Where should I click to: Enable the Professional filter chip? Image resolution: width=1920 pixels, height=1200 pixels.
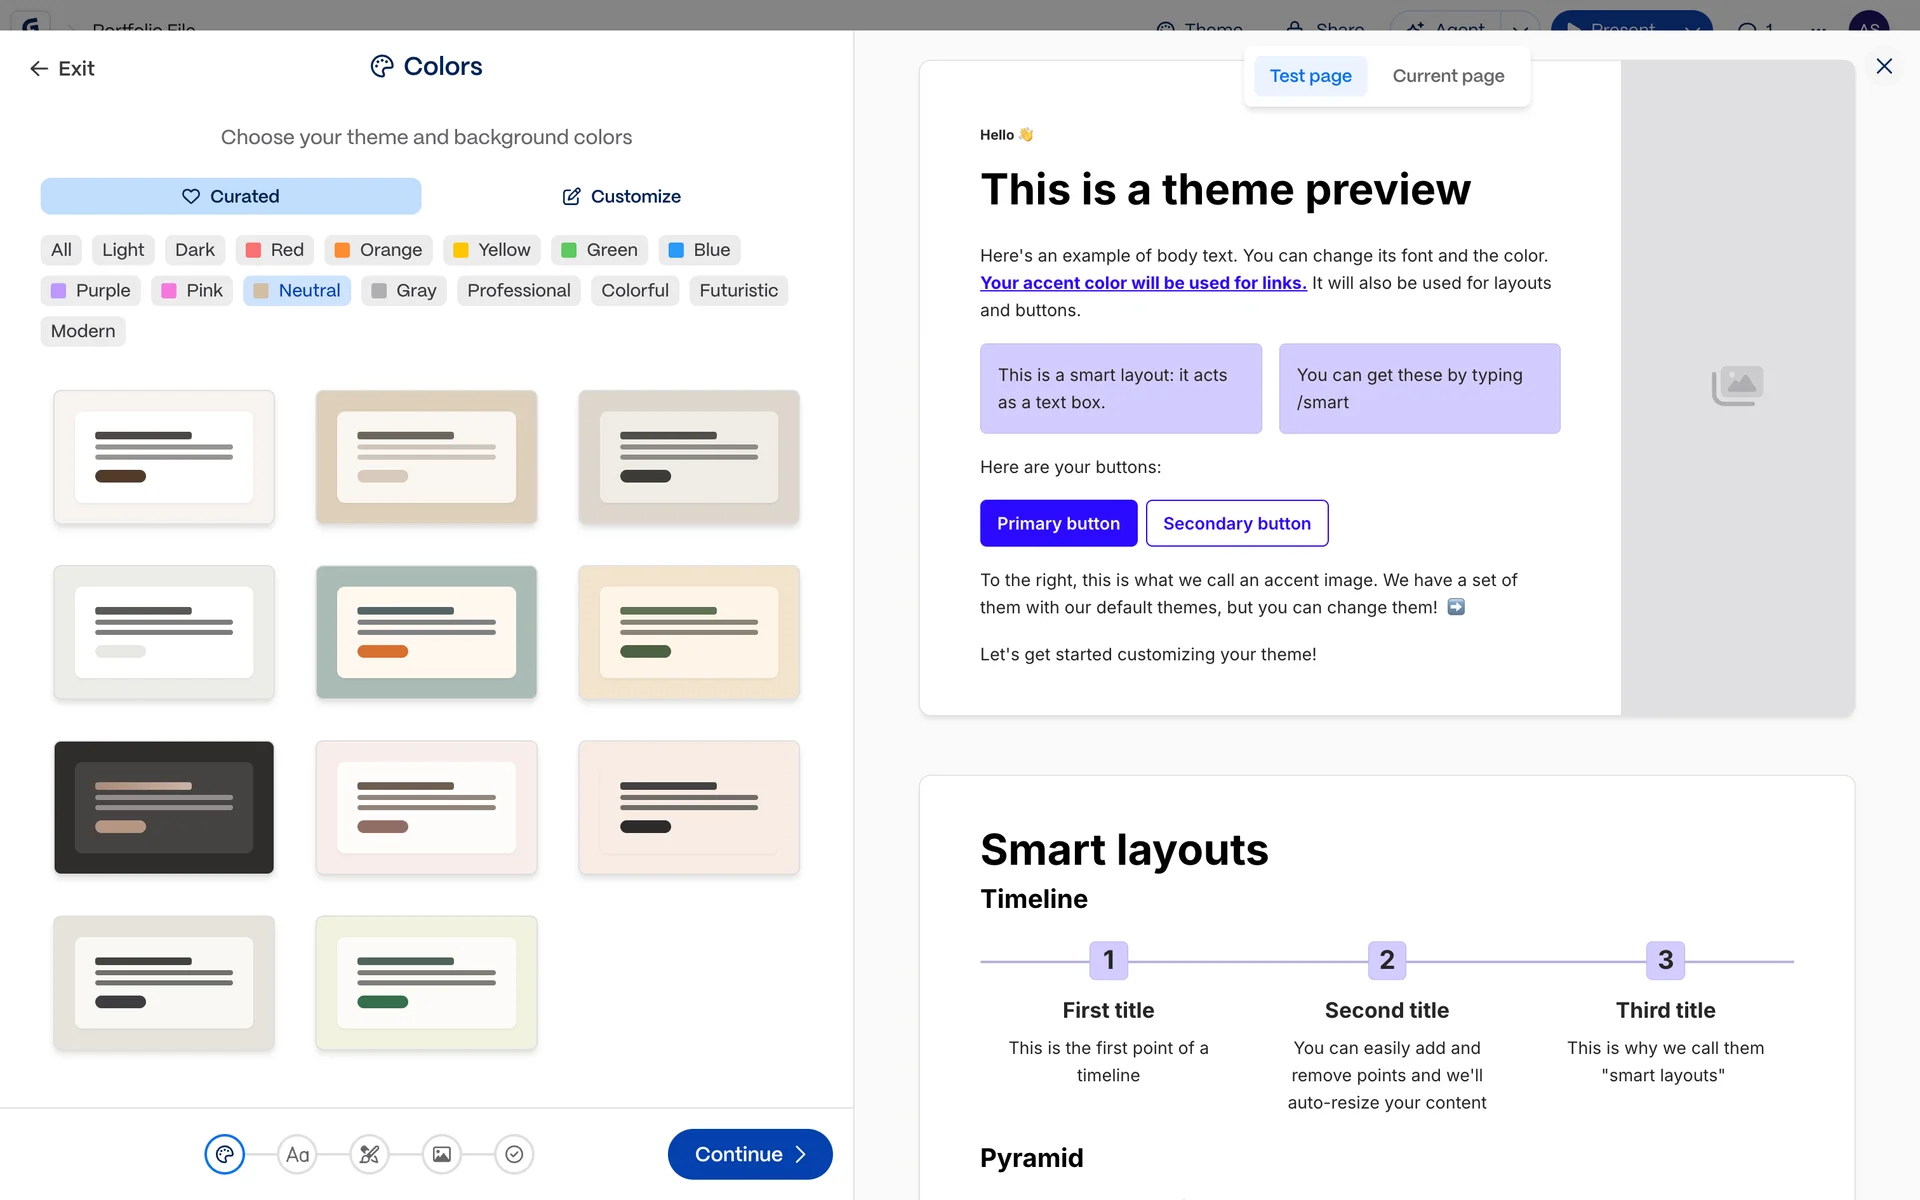(x=518, y=290)
